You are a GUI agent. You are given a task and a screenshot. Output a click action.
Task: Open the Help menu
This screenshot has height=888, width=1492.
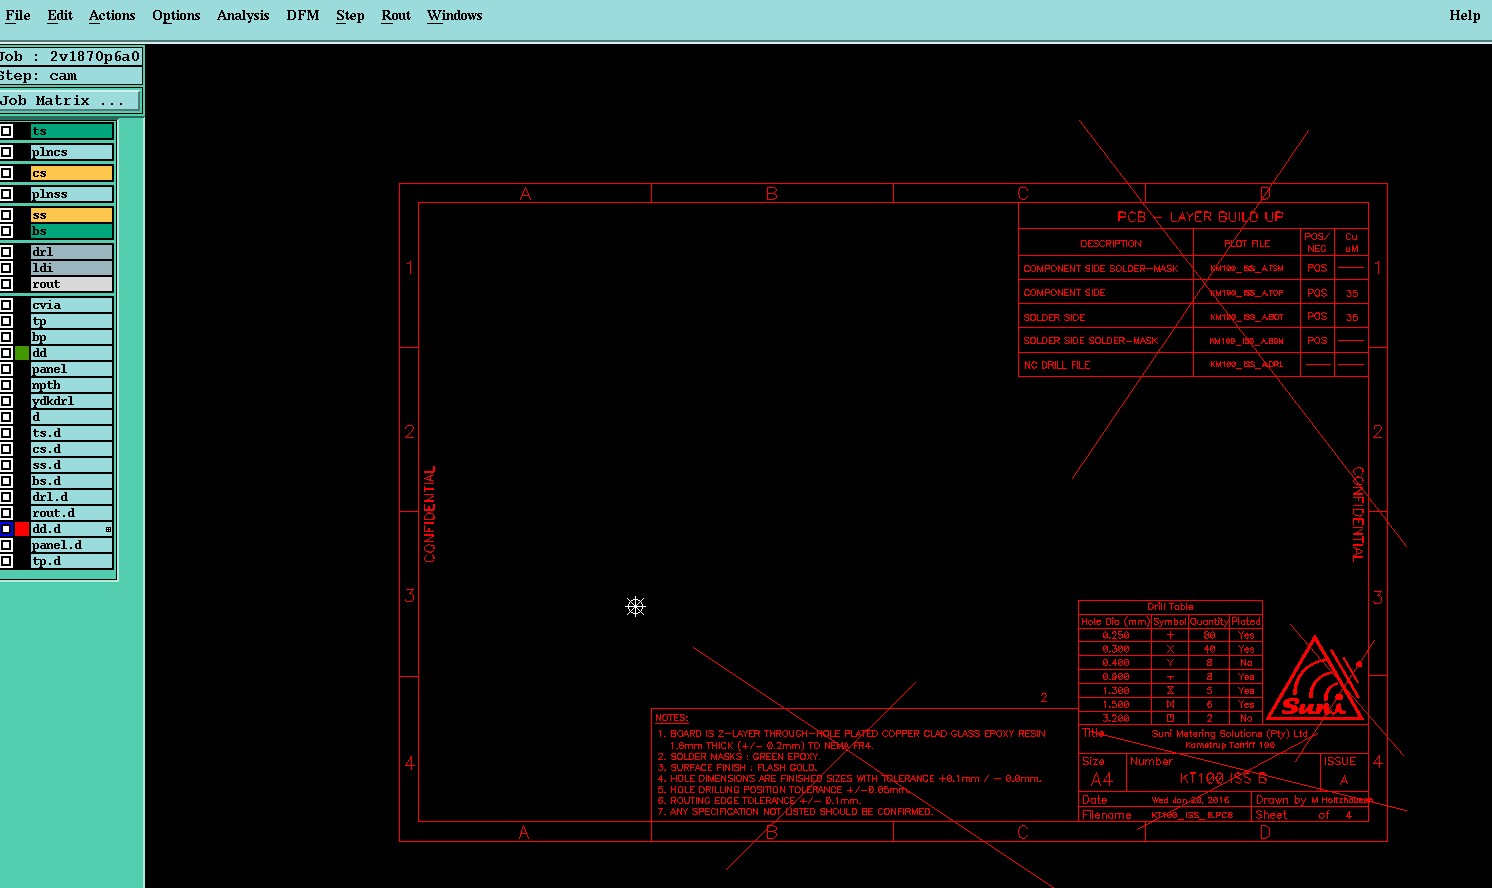click(1465, 15)
